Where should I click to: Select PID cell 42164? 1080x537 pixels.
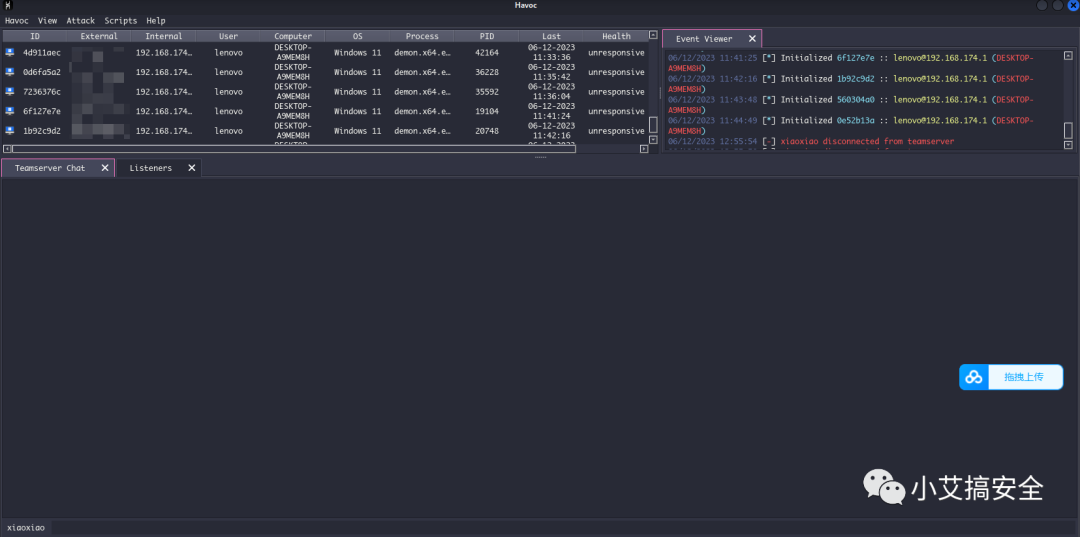[487, 52]
